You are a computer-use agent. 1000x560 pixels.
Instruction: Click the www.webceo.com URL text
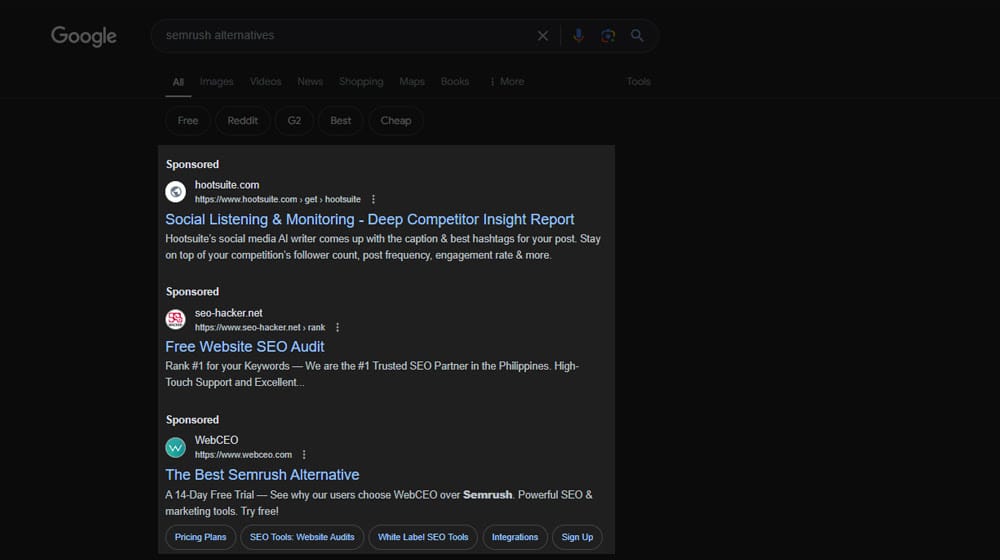pos(244,455)
